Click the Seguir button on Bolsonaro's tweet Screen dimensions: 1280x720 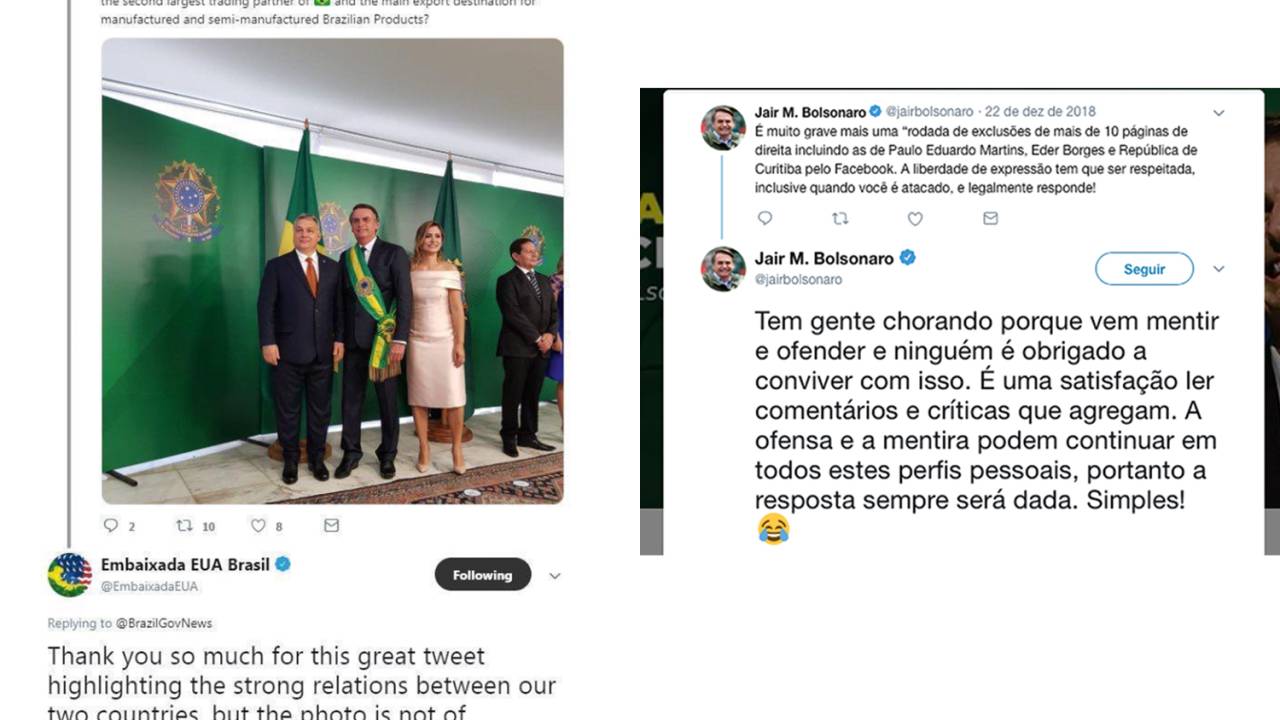[x=1144, y=269]
